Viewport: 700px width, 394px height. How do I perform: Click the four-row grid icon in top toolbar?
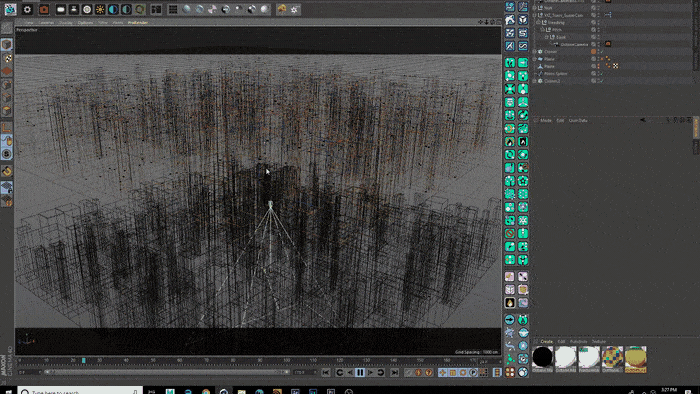(173, 9)
